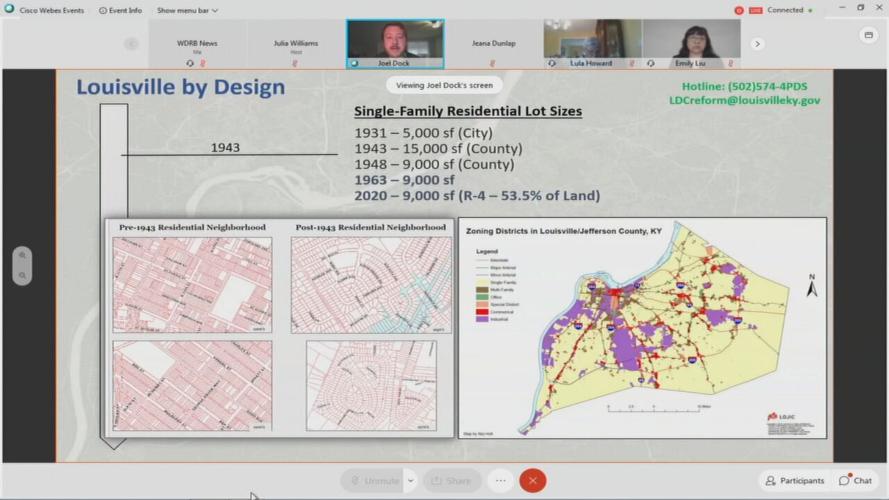Open the Chat panel
The height and width of the screenshot is (500, 889).
click(x=856, y=481)
